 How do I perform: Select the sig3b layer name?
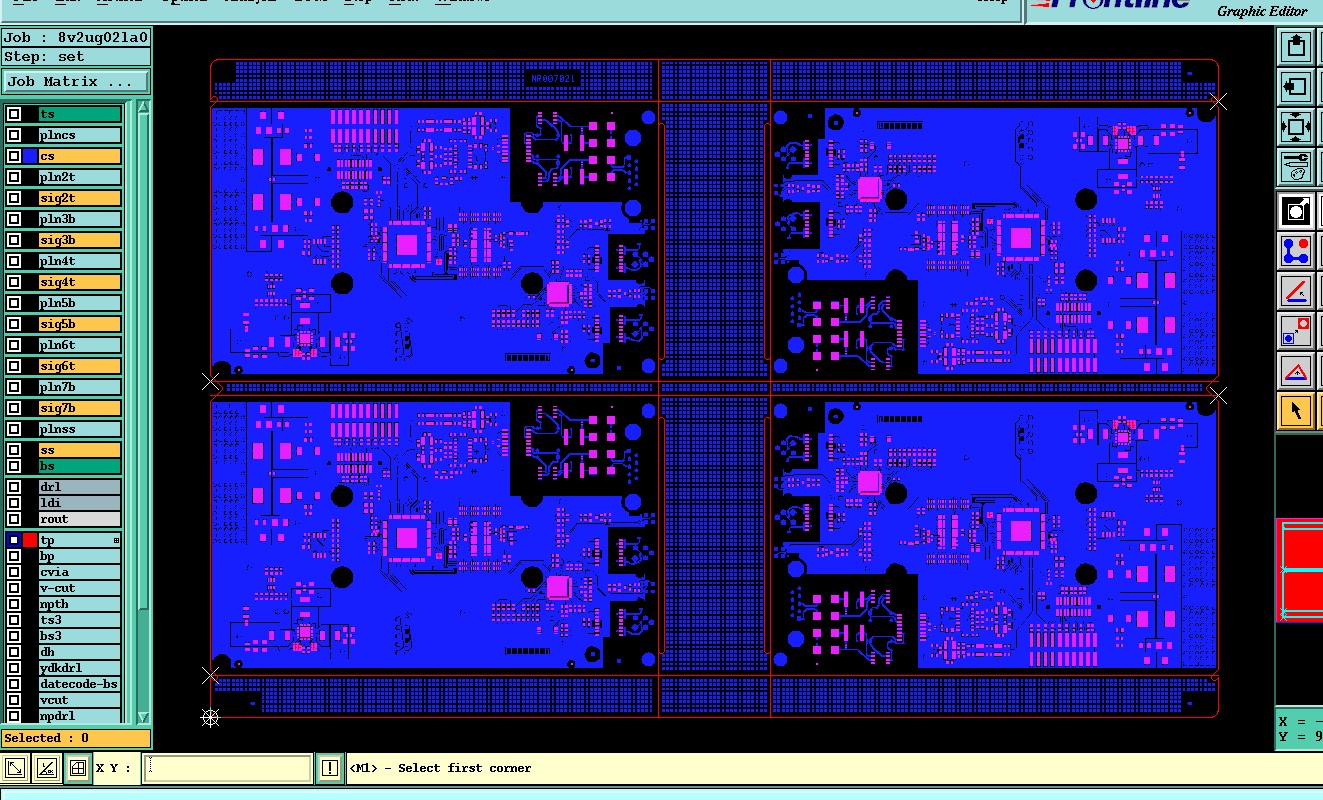coord(80,240)
